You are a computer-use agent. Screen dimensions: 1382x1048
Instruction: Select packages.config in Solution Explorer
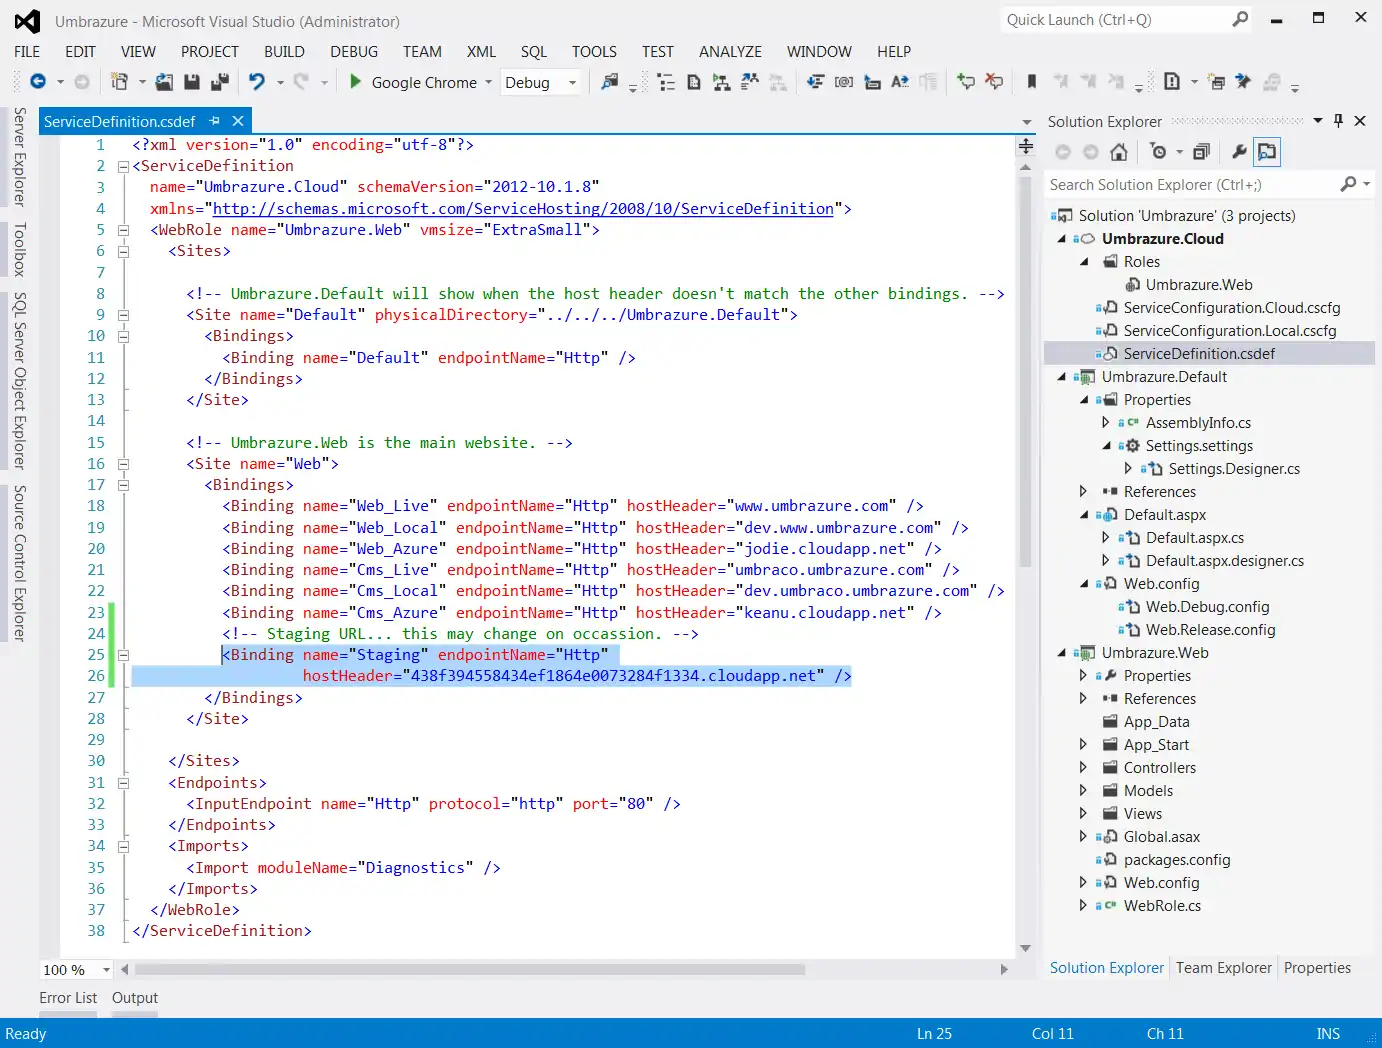point(1176,859)
